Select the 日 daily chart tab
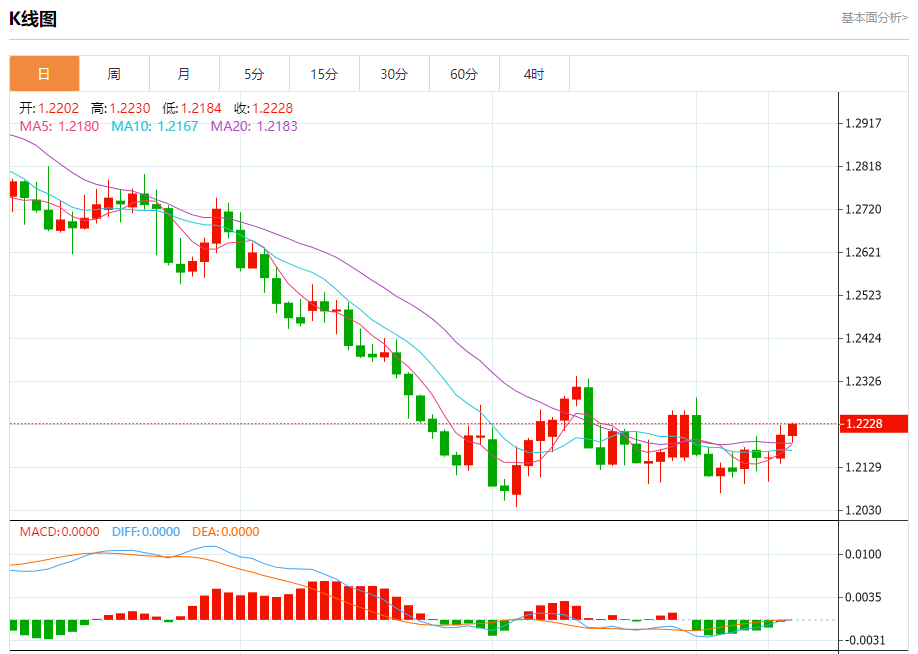This screenshot has width=918, height=654. tap(44, 74)
